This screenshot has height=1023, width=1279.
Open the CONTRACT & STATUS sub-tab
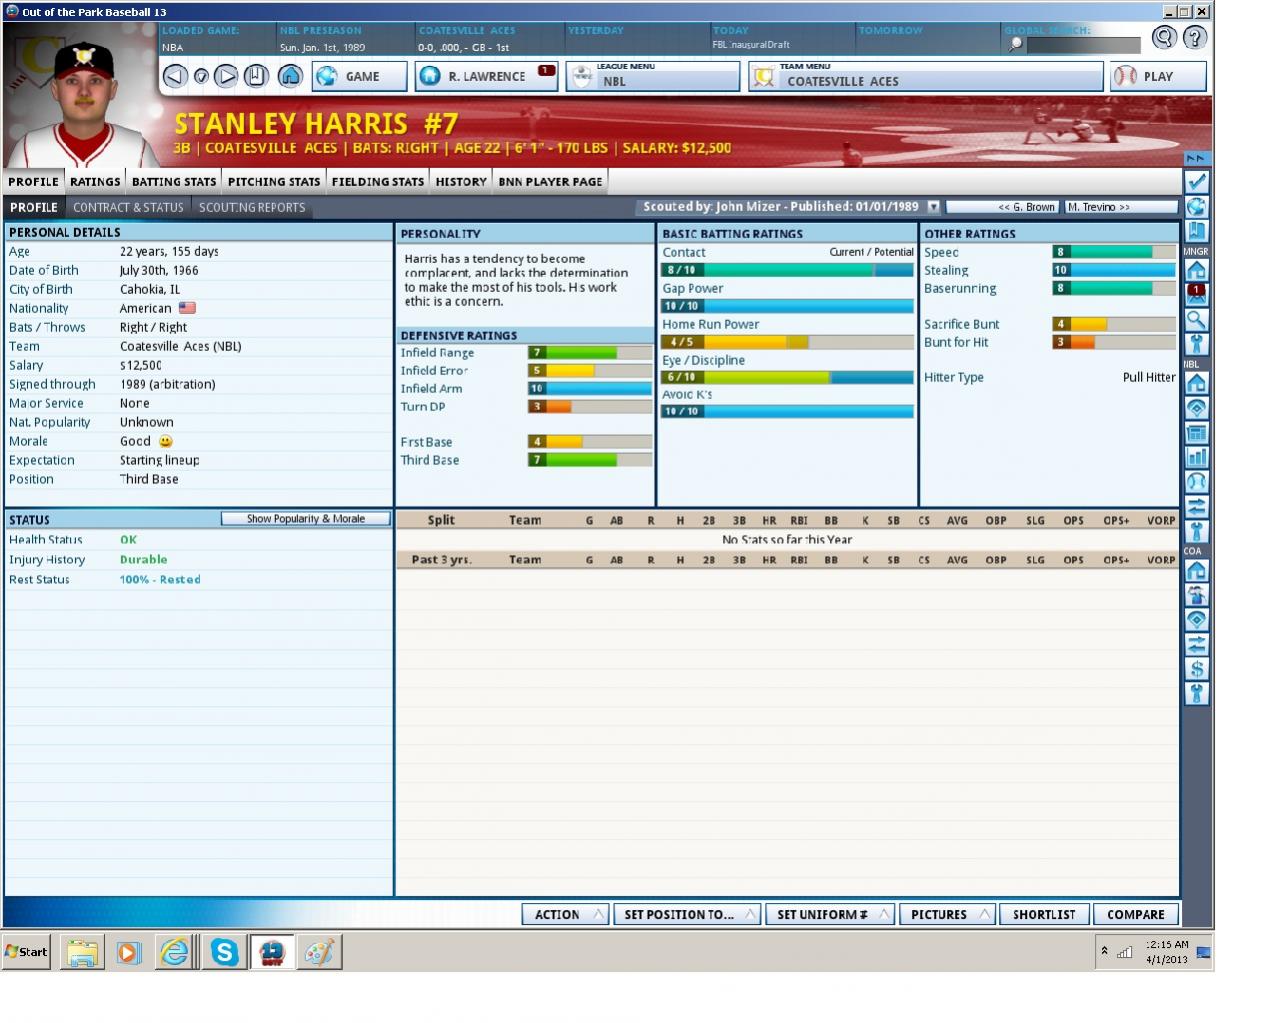(x=128, y=207)
